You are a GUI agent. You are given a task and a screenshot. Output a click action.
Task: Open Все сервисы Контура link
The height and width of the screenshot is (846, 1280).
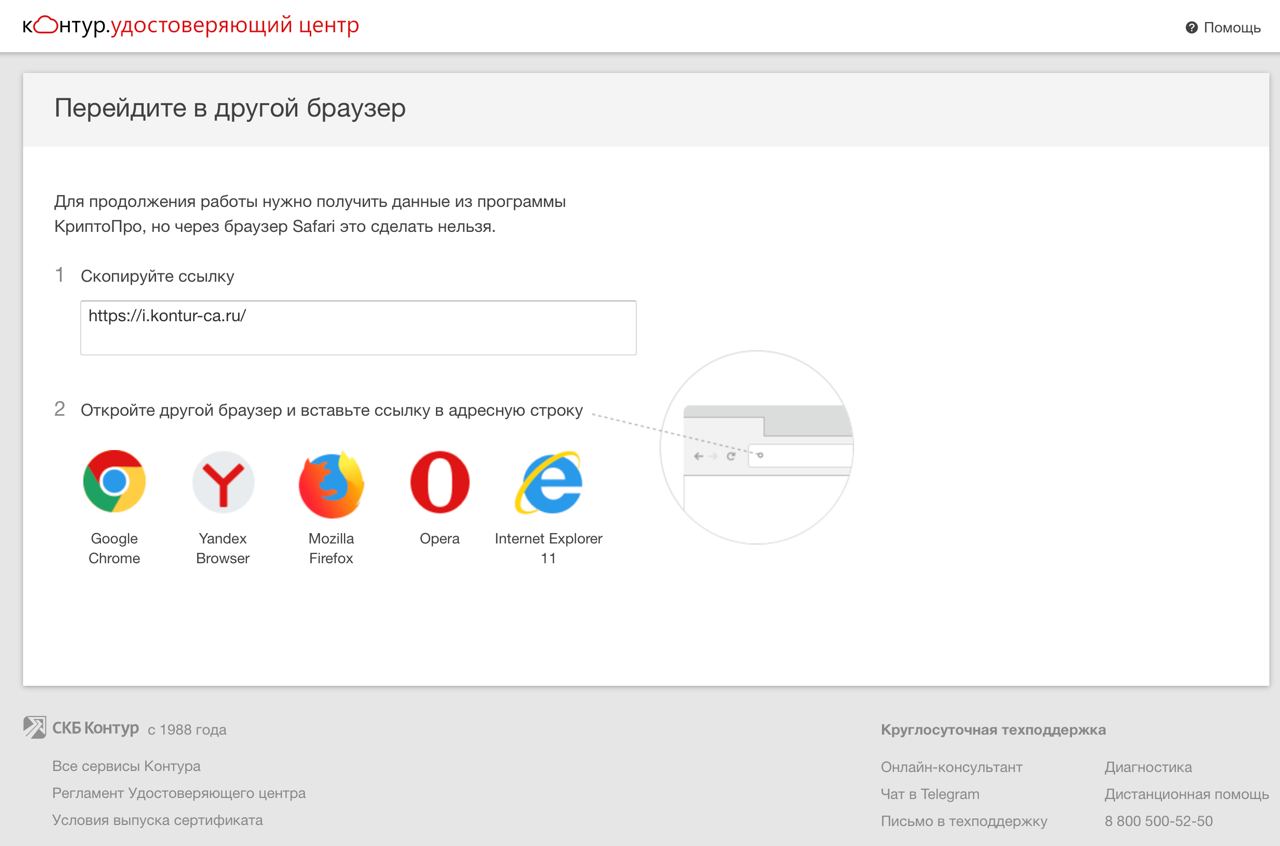click(x=126, y=766)
